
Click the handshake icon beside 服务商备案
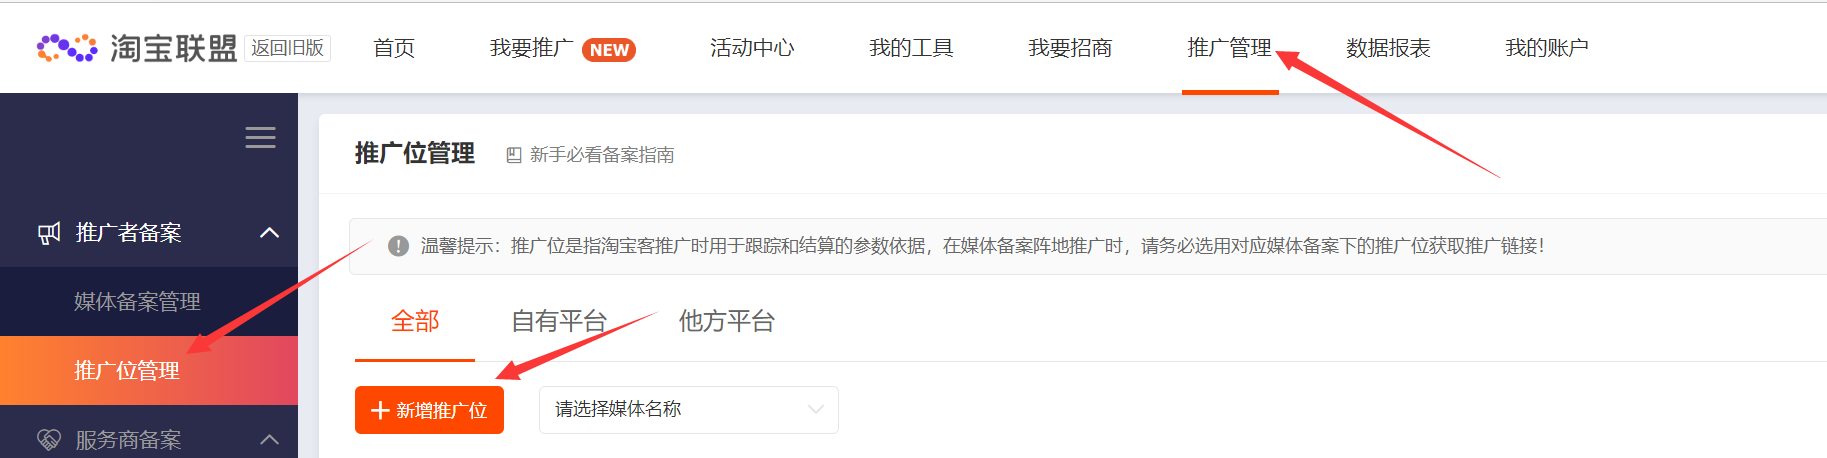49,439
